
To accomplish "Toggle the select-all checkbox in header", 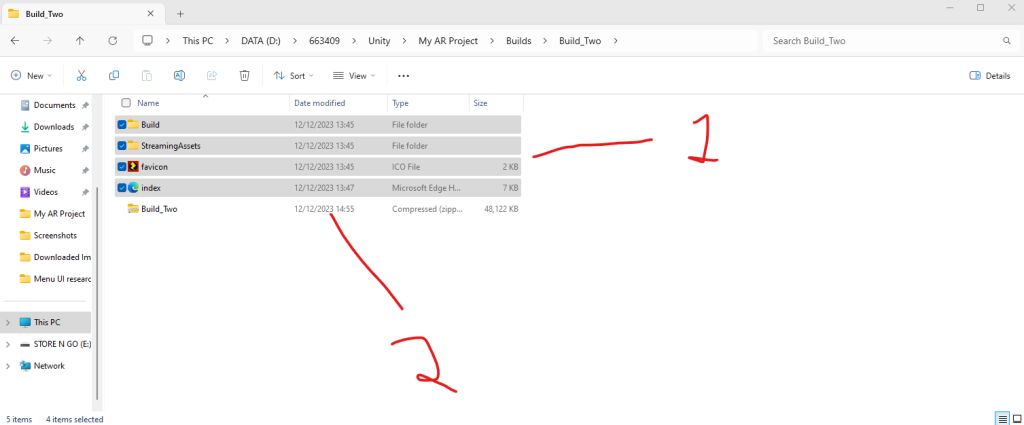I will pyautogui.click(x=126, y=103).
